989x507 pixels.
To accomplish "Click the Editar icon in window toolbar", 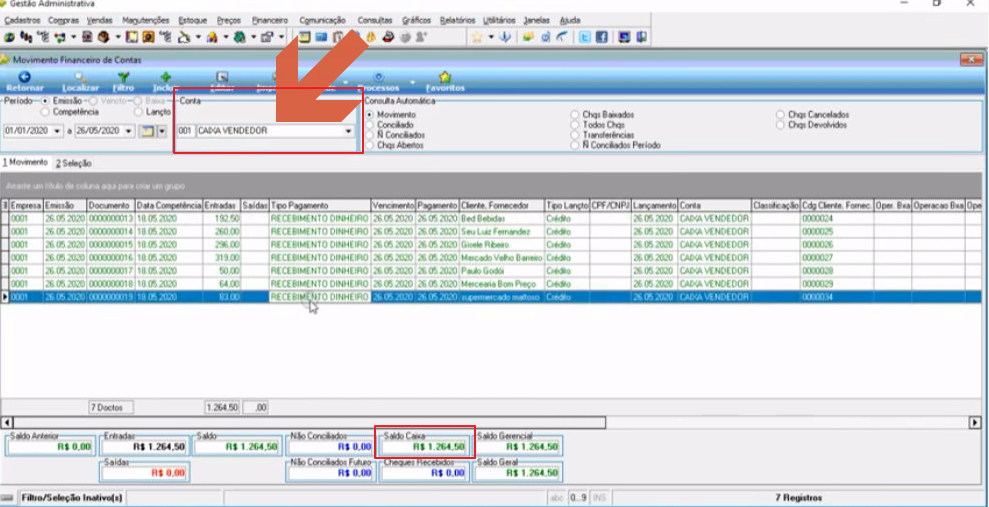I will pyautogui.click(x=221, y=77).
